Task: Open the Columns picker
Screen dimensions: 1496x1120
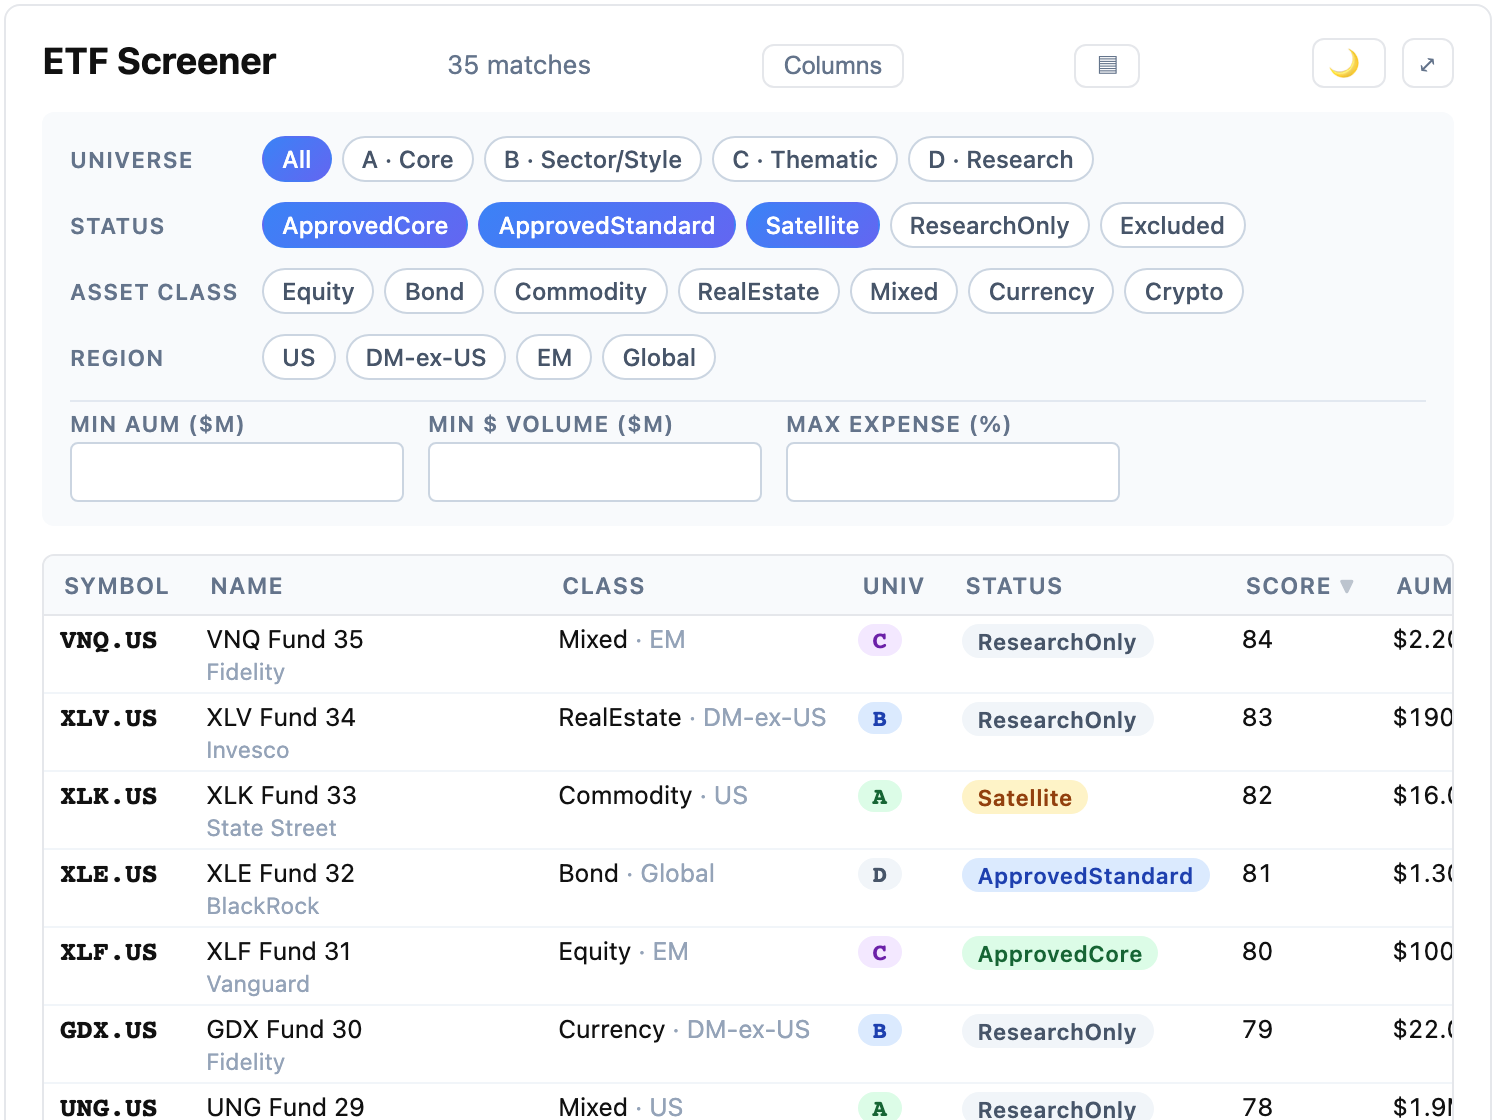Action: 833,66
